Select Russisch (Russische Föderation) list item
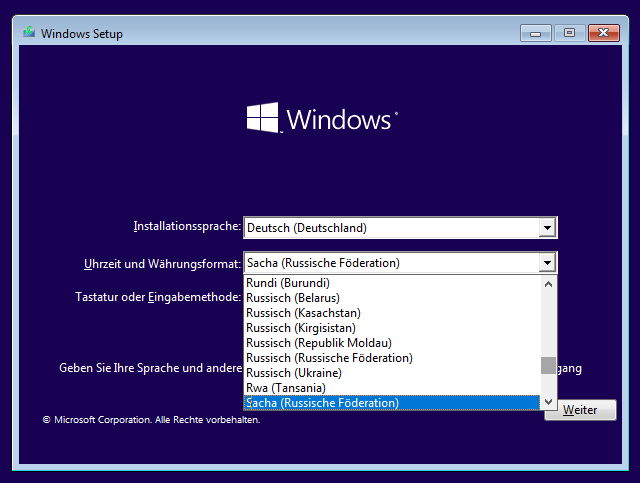The height and width of the screenshot is (483, 640). coord(392,358)
